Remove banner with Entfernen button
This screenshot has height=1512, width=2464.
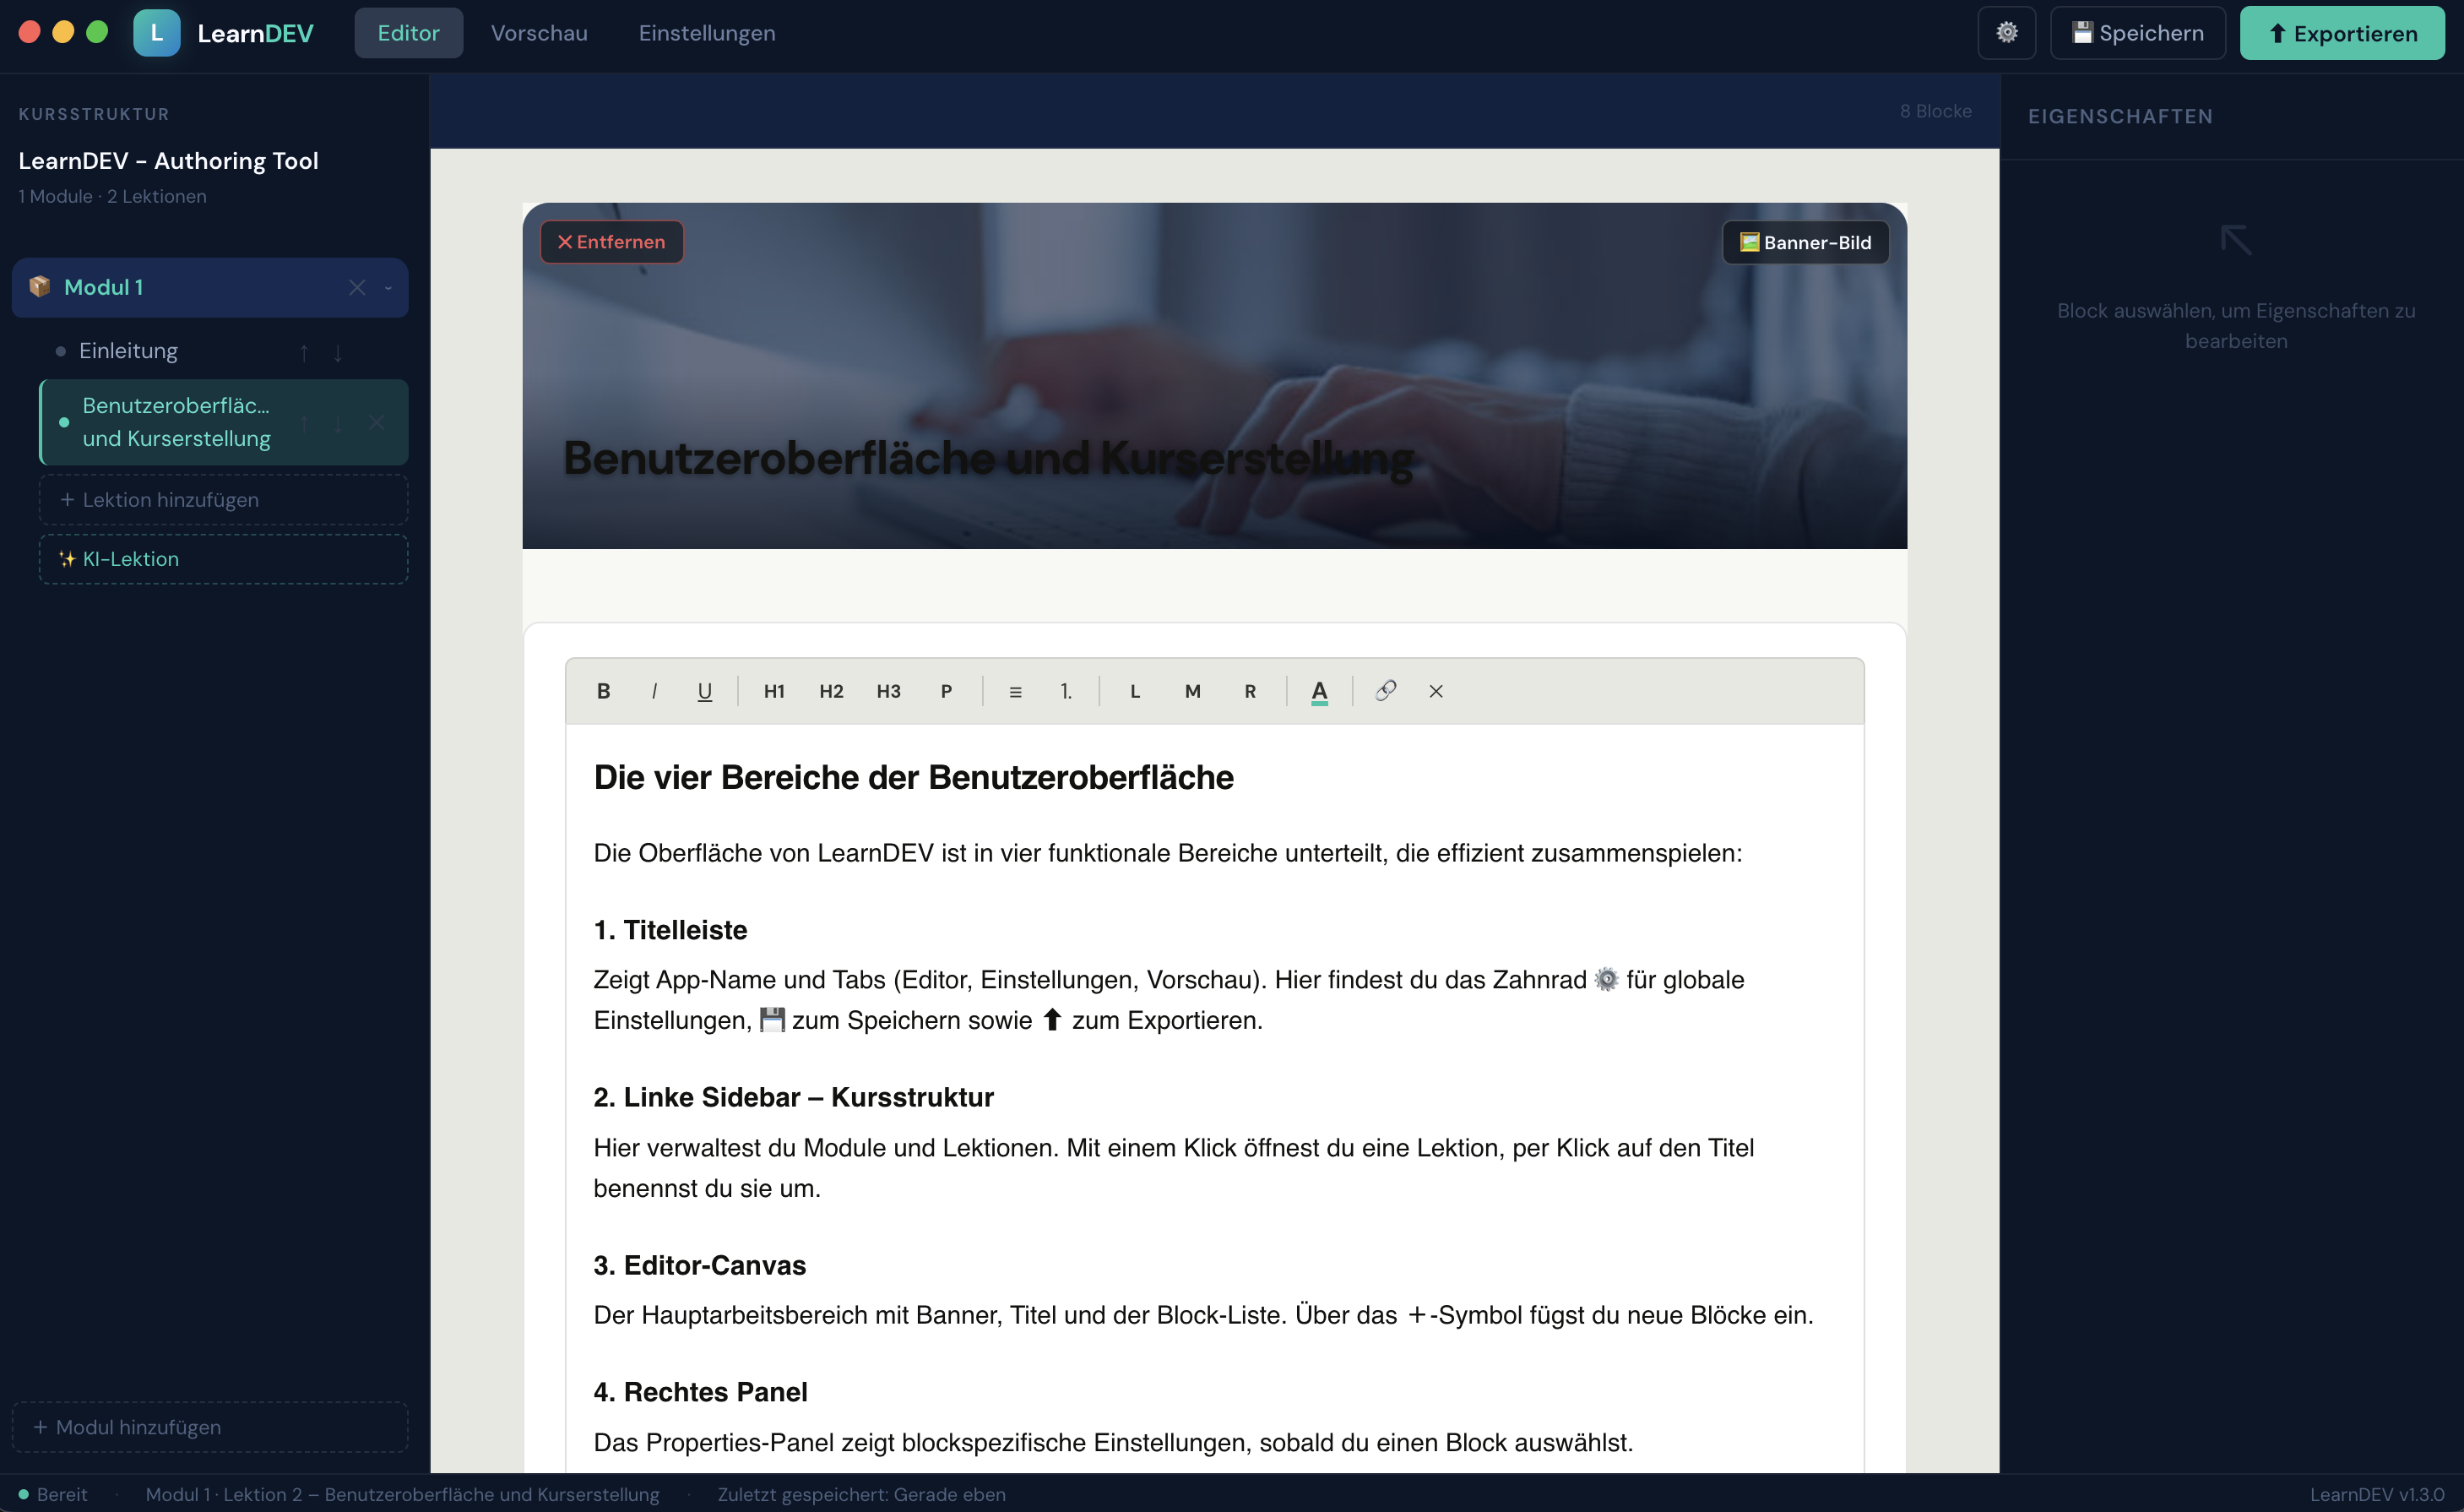pyautogui.click(x=611, y=242)
